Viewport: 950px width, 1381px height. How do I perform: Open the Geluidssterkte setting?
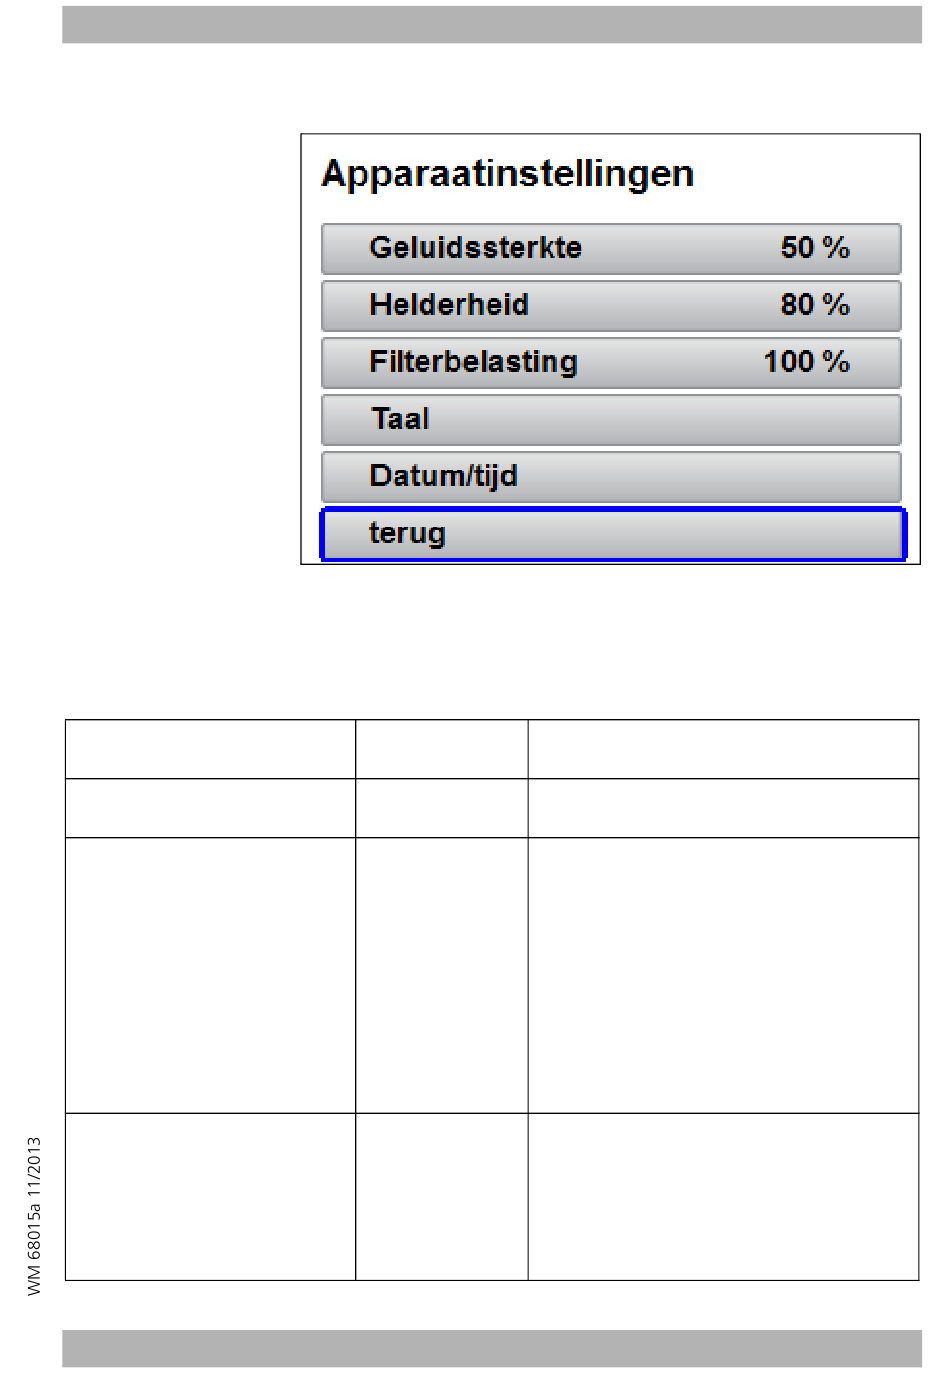pyautogui.click(x=611, y=248)
